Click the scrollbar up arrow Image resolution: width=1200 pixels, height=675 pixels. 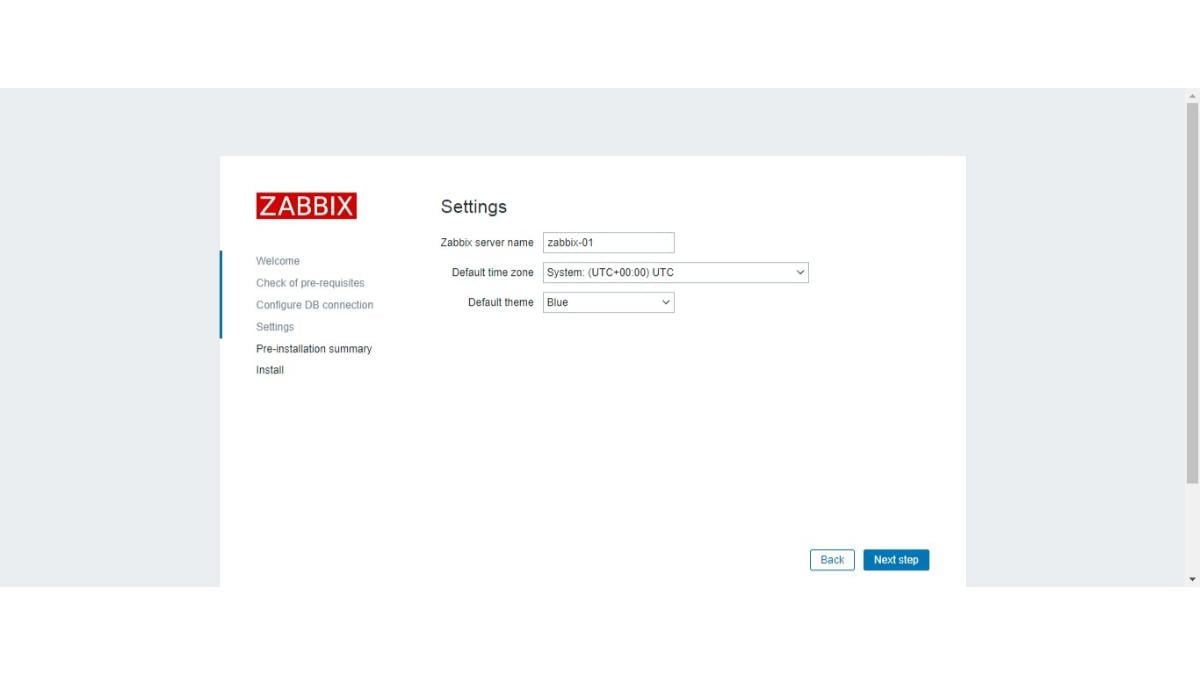[x=1192, y=95]
